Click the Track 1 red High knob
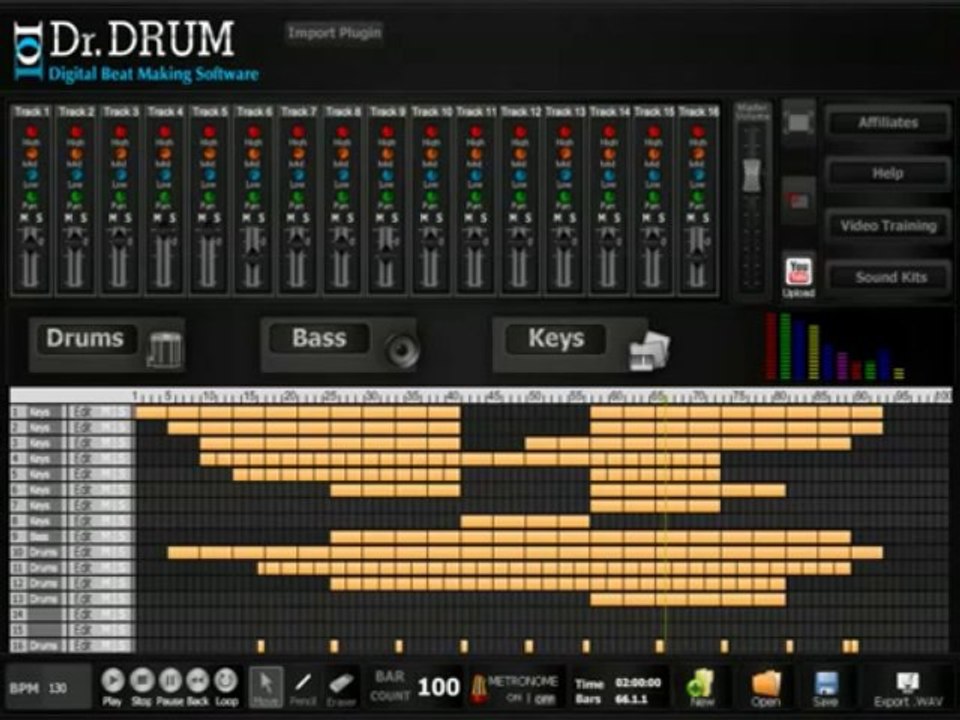The width and height of the screenshot is (960, 720). 31,132
